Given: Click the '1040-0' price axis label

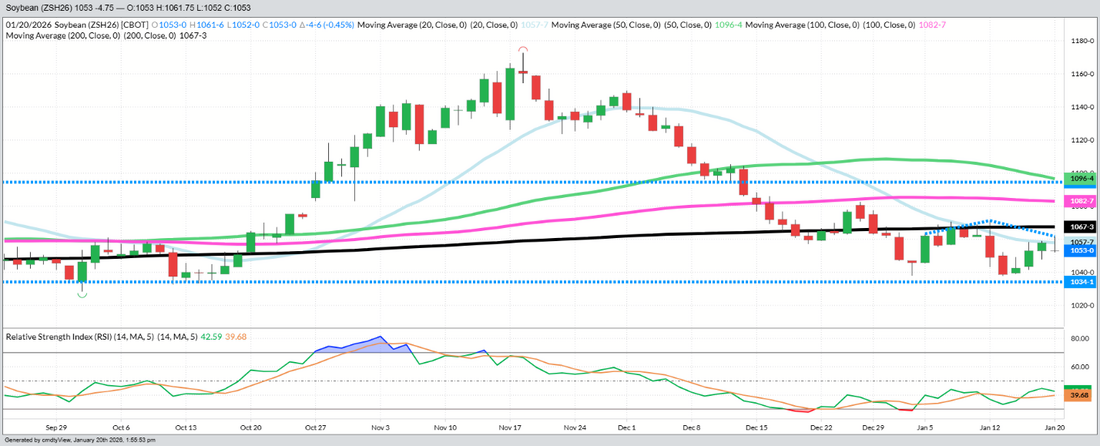Looking at the screenshot, I should coord(1082,273).
